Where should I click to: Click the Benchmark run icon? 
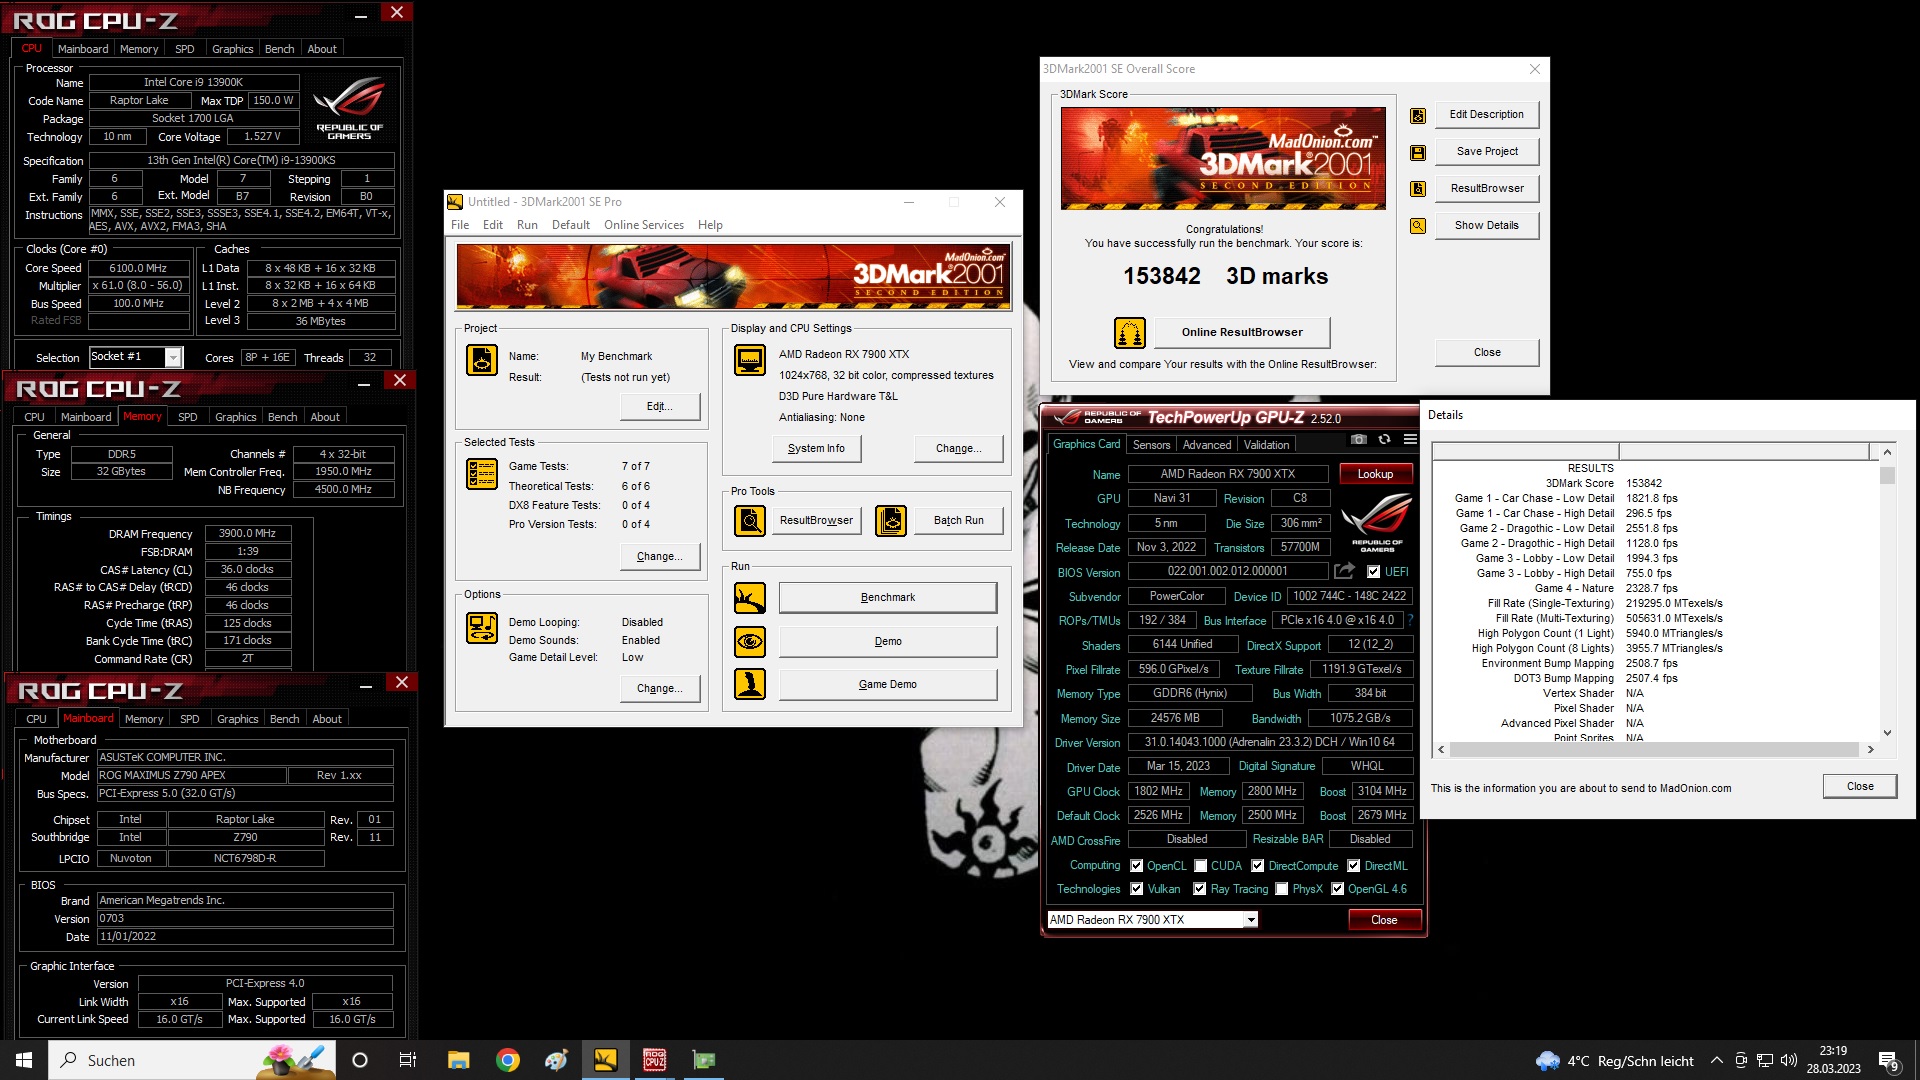(x=750, y=598)
